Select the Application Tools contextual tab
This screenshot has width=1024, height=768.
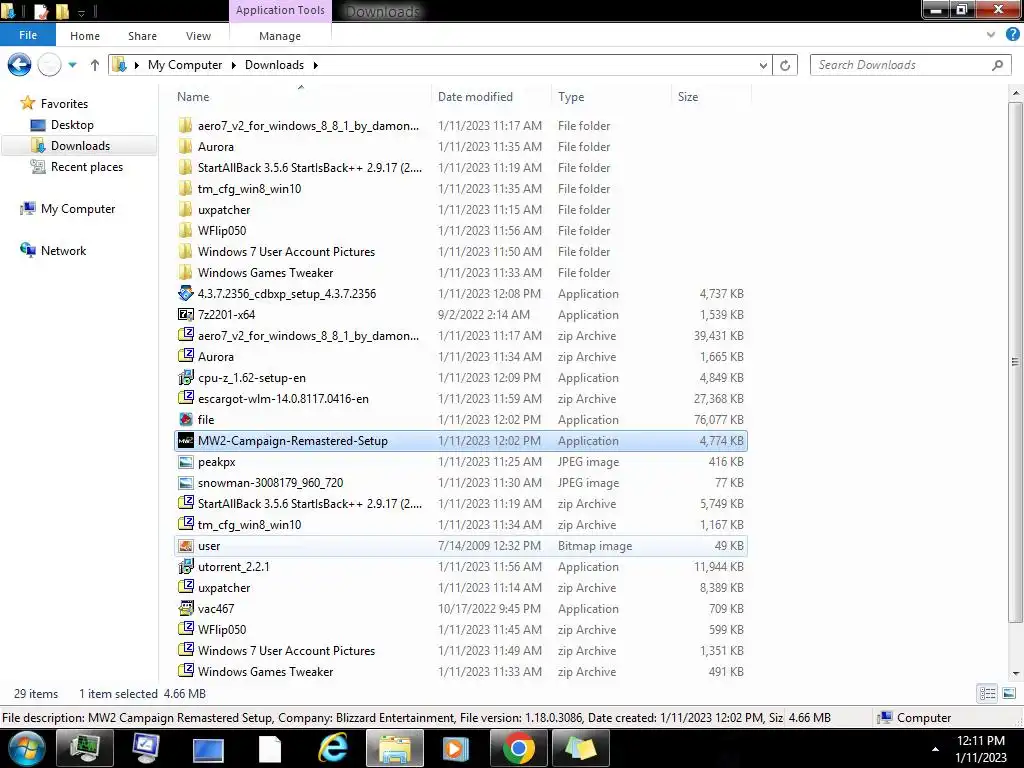tap(280, 10)
